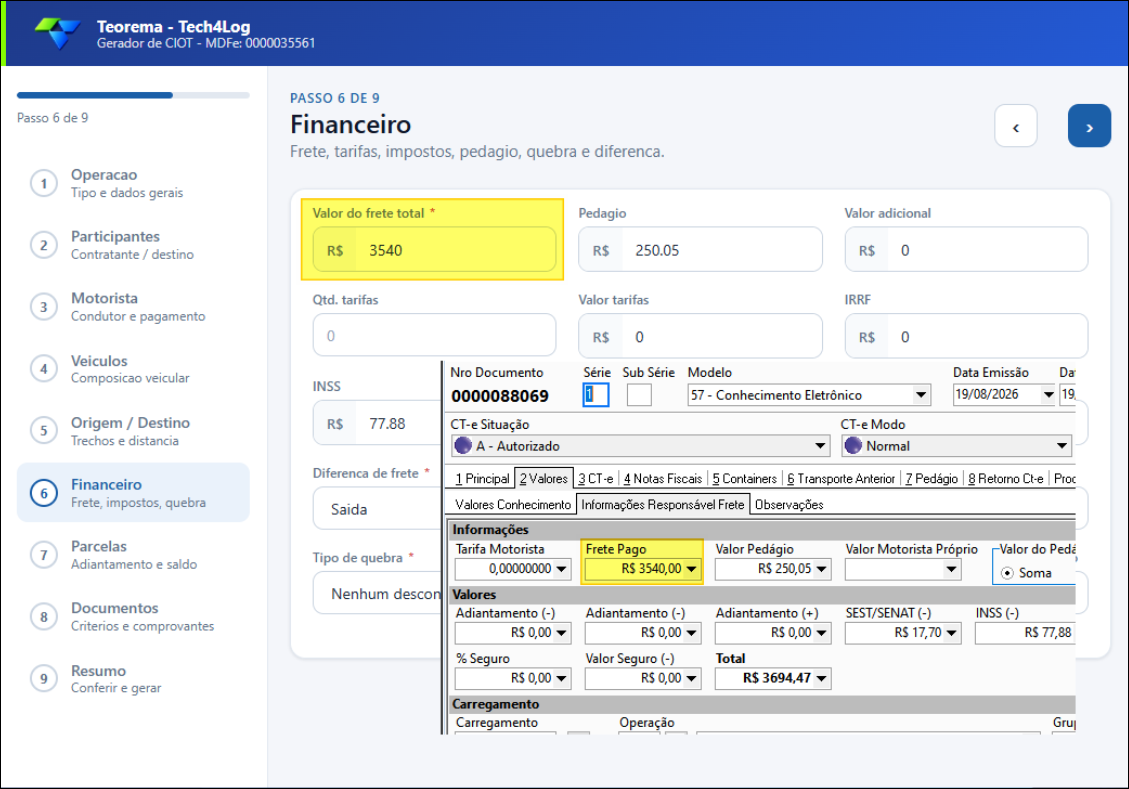Open the CT-e Modo Normal dropdown
1129x789 pixels.
coord(1061,446)
